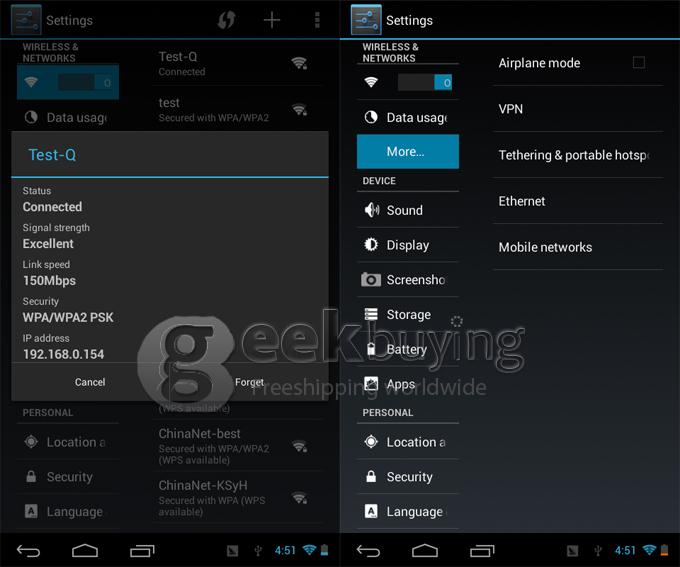Tap the Sound speaker icon
This screenshot has height=567, width=680.
(371, 210)
